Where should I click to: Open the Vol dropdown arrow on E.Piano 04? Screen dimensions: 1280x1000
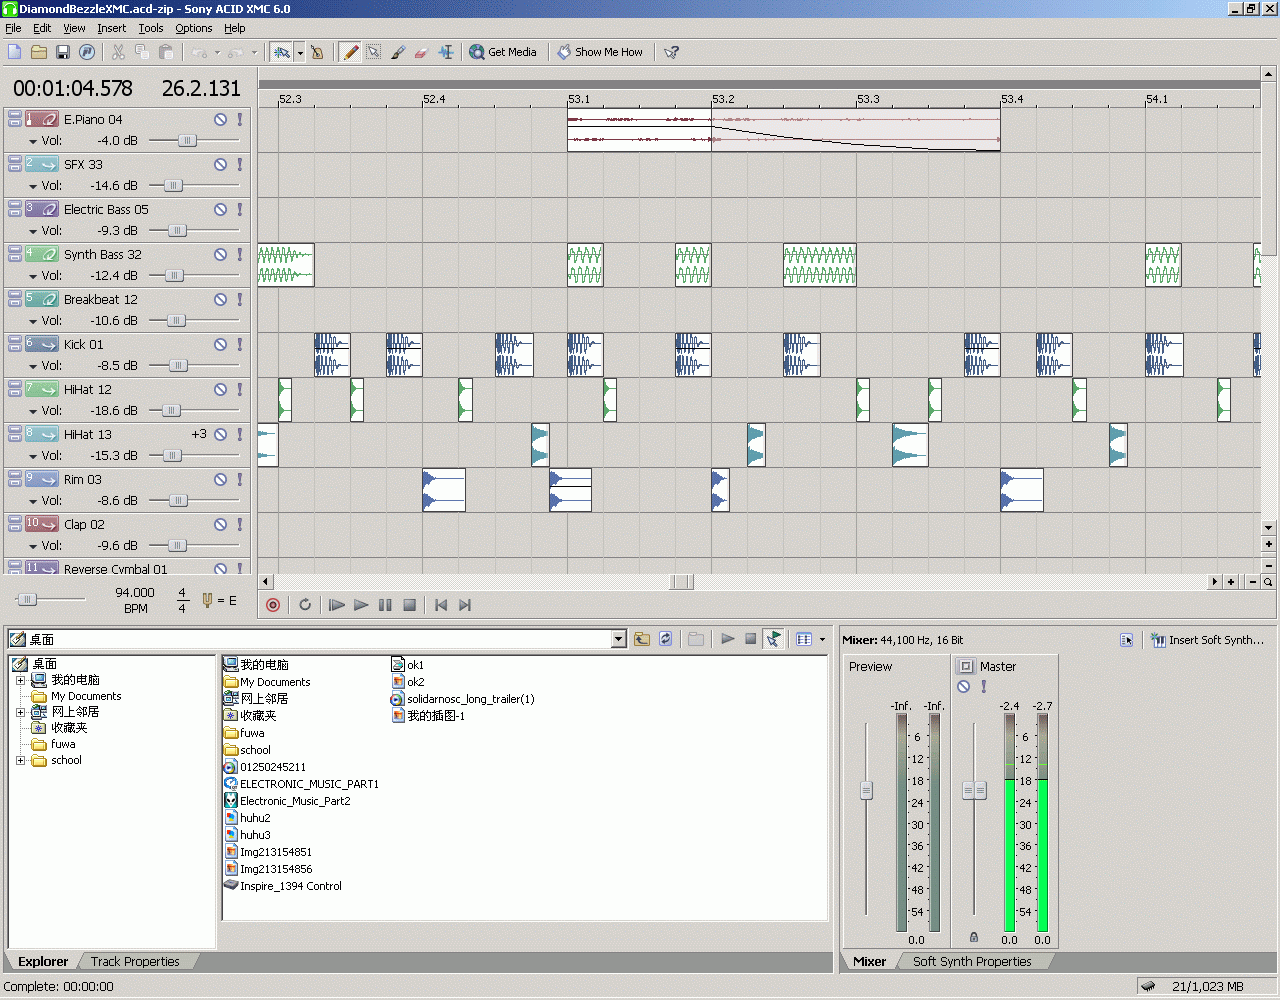coord(33,142)
